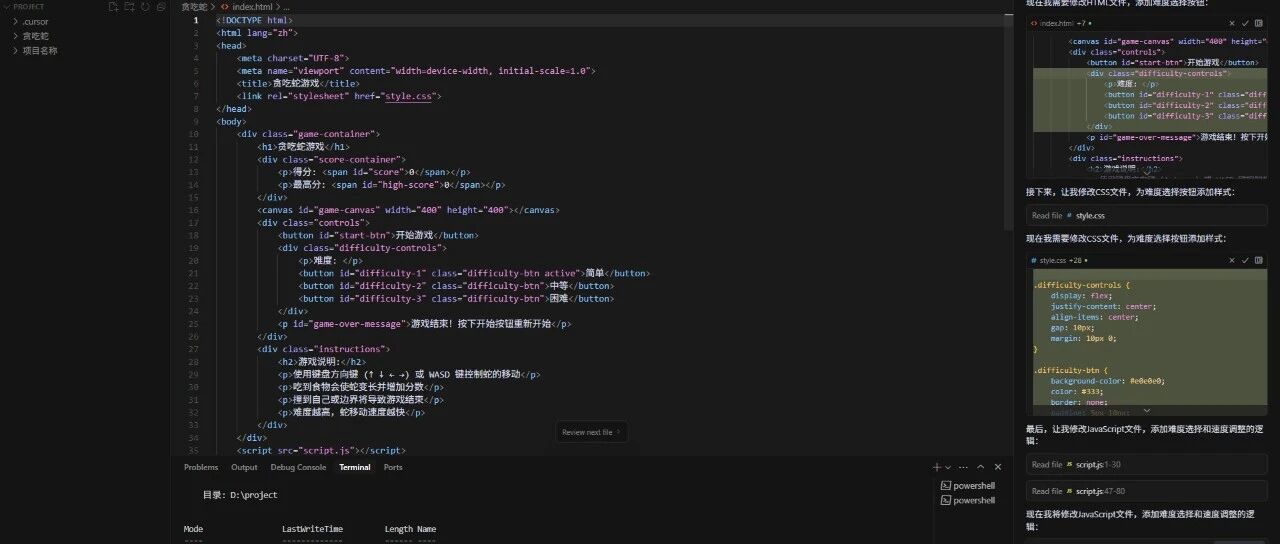
Task: Click the editor vertical scrollbar
Action: click(x=1009, y=120)
